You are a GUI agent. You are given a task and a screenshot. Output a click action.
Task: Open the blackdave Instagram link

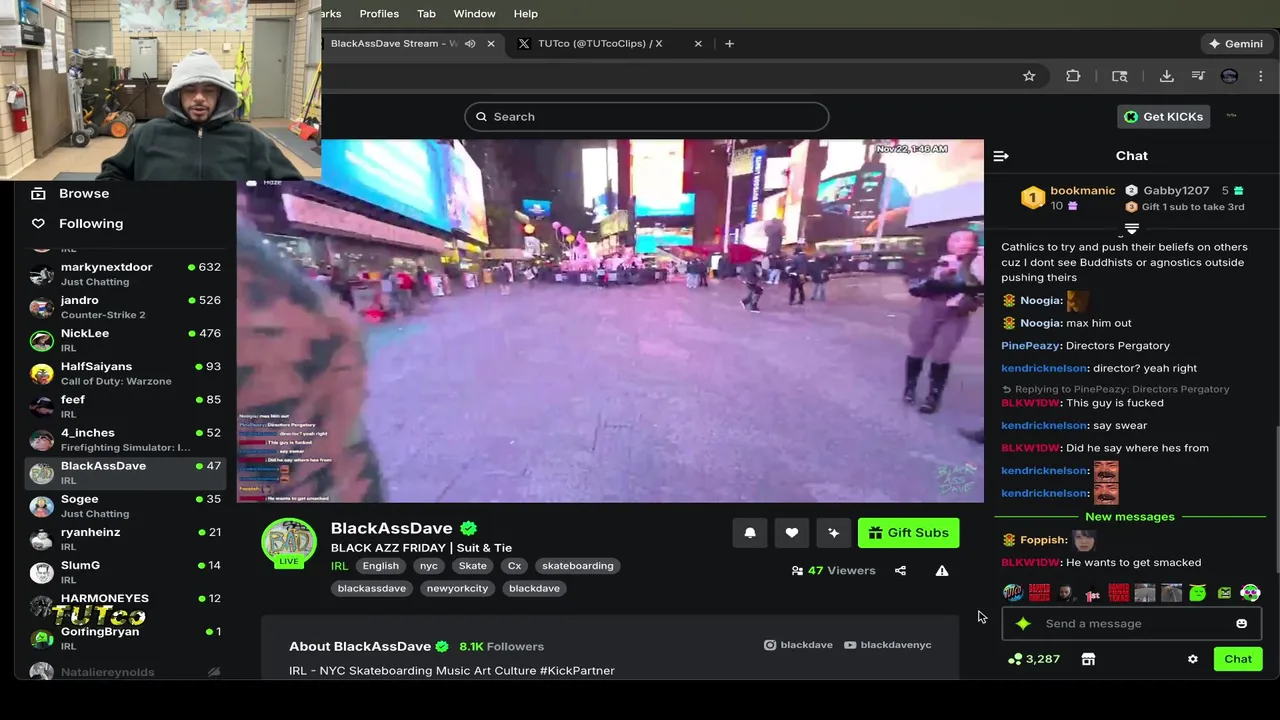[x=798, y=645]
